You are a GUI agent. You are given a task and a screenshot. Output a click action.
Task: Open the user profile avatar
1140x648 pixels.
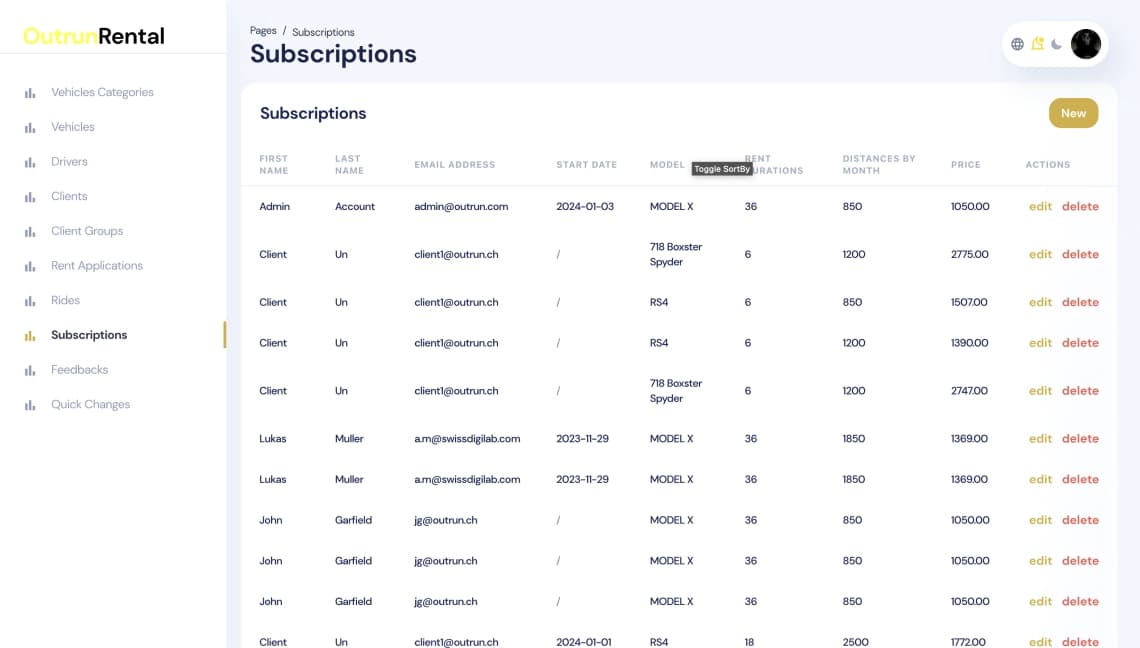[1085, 44]
